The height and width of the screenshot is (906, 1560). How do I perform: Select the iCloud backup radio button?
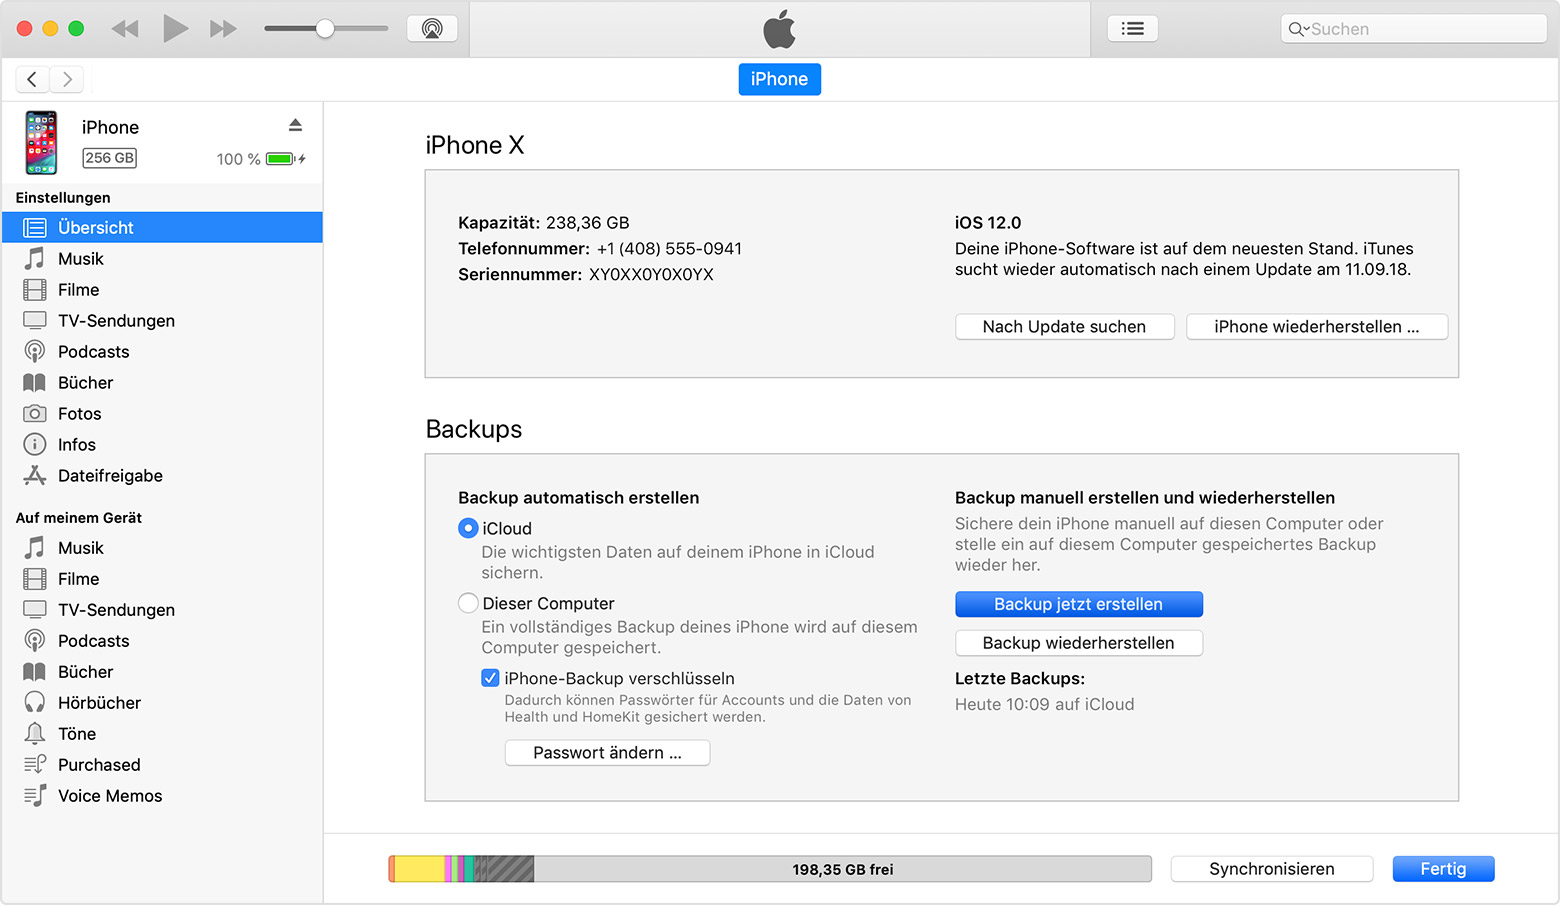(x=468, y=528)
